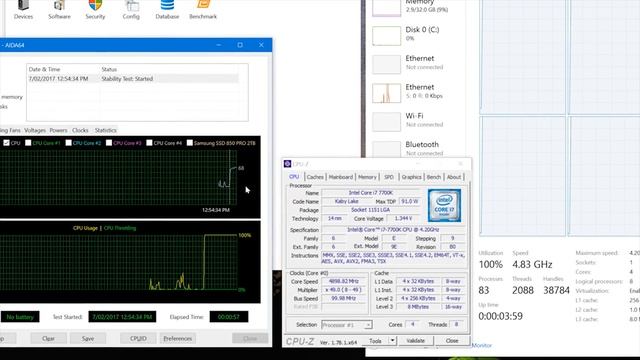
Task: Click the Validate button in CPU-Z
Action: coord(416,340)
